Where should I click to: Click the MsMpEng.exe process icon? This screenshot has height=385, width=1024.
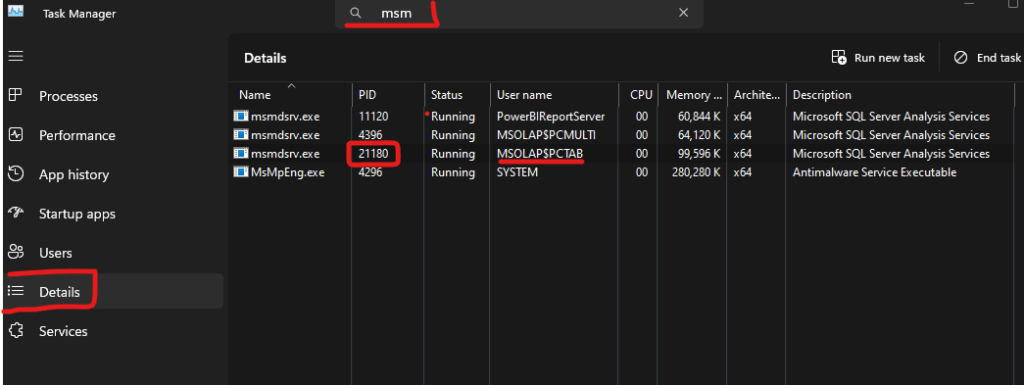(x=241, y=173)
